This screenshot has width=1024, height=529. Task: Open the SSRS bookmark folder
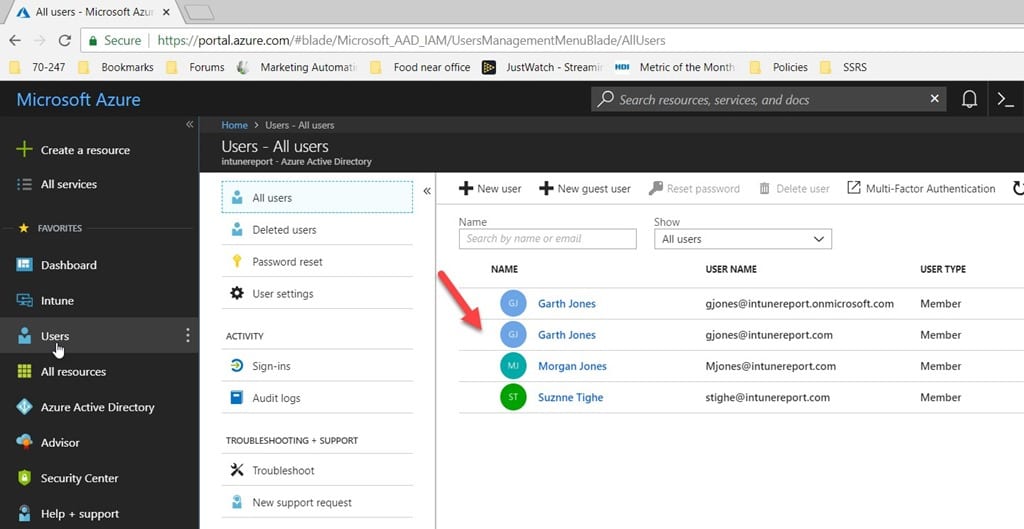point(843,67)
